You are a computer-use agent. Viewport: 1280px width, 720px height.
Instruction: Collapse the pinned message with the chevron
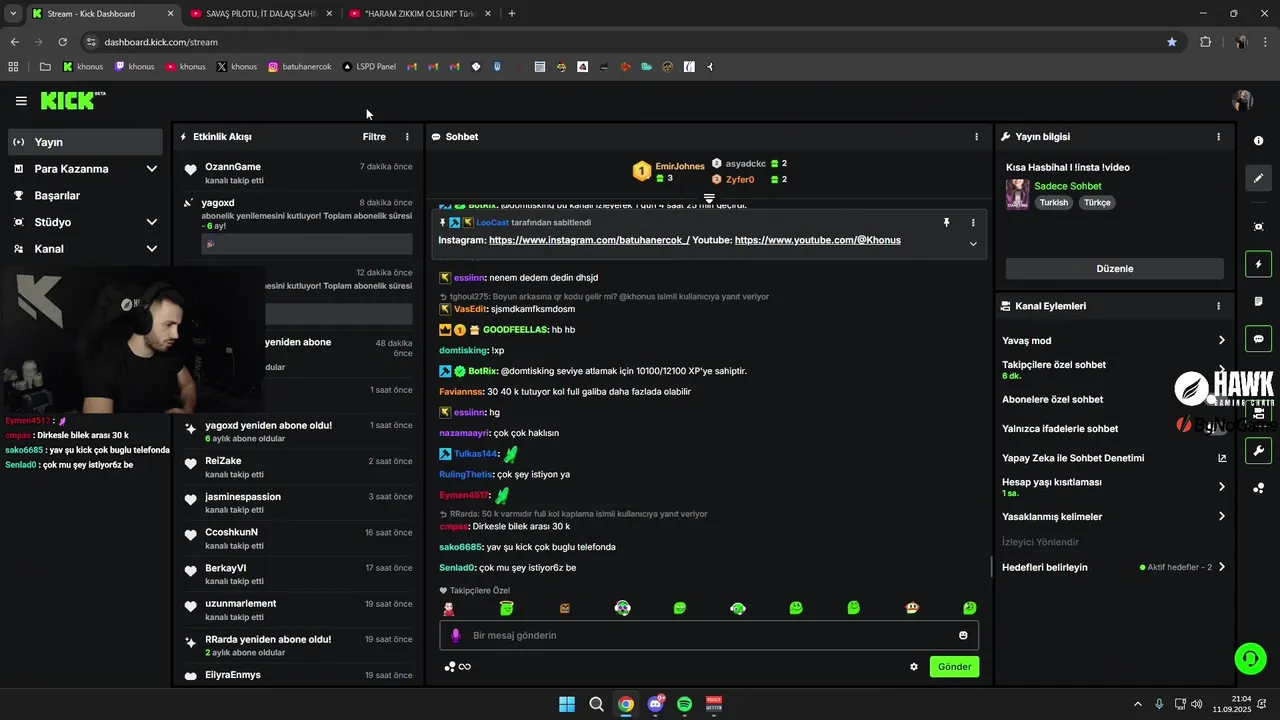(x=973, y=243)
